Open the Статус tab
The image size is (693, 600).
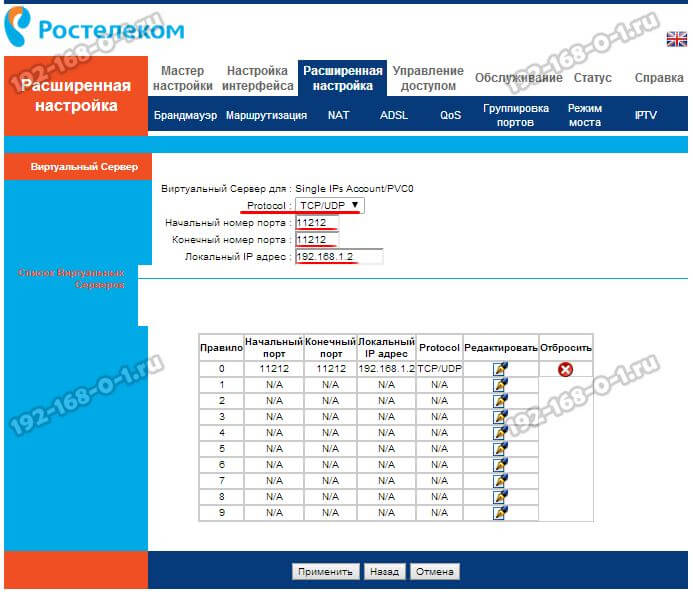[593, 78]
